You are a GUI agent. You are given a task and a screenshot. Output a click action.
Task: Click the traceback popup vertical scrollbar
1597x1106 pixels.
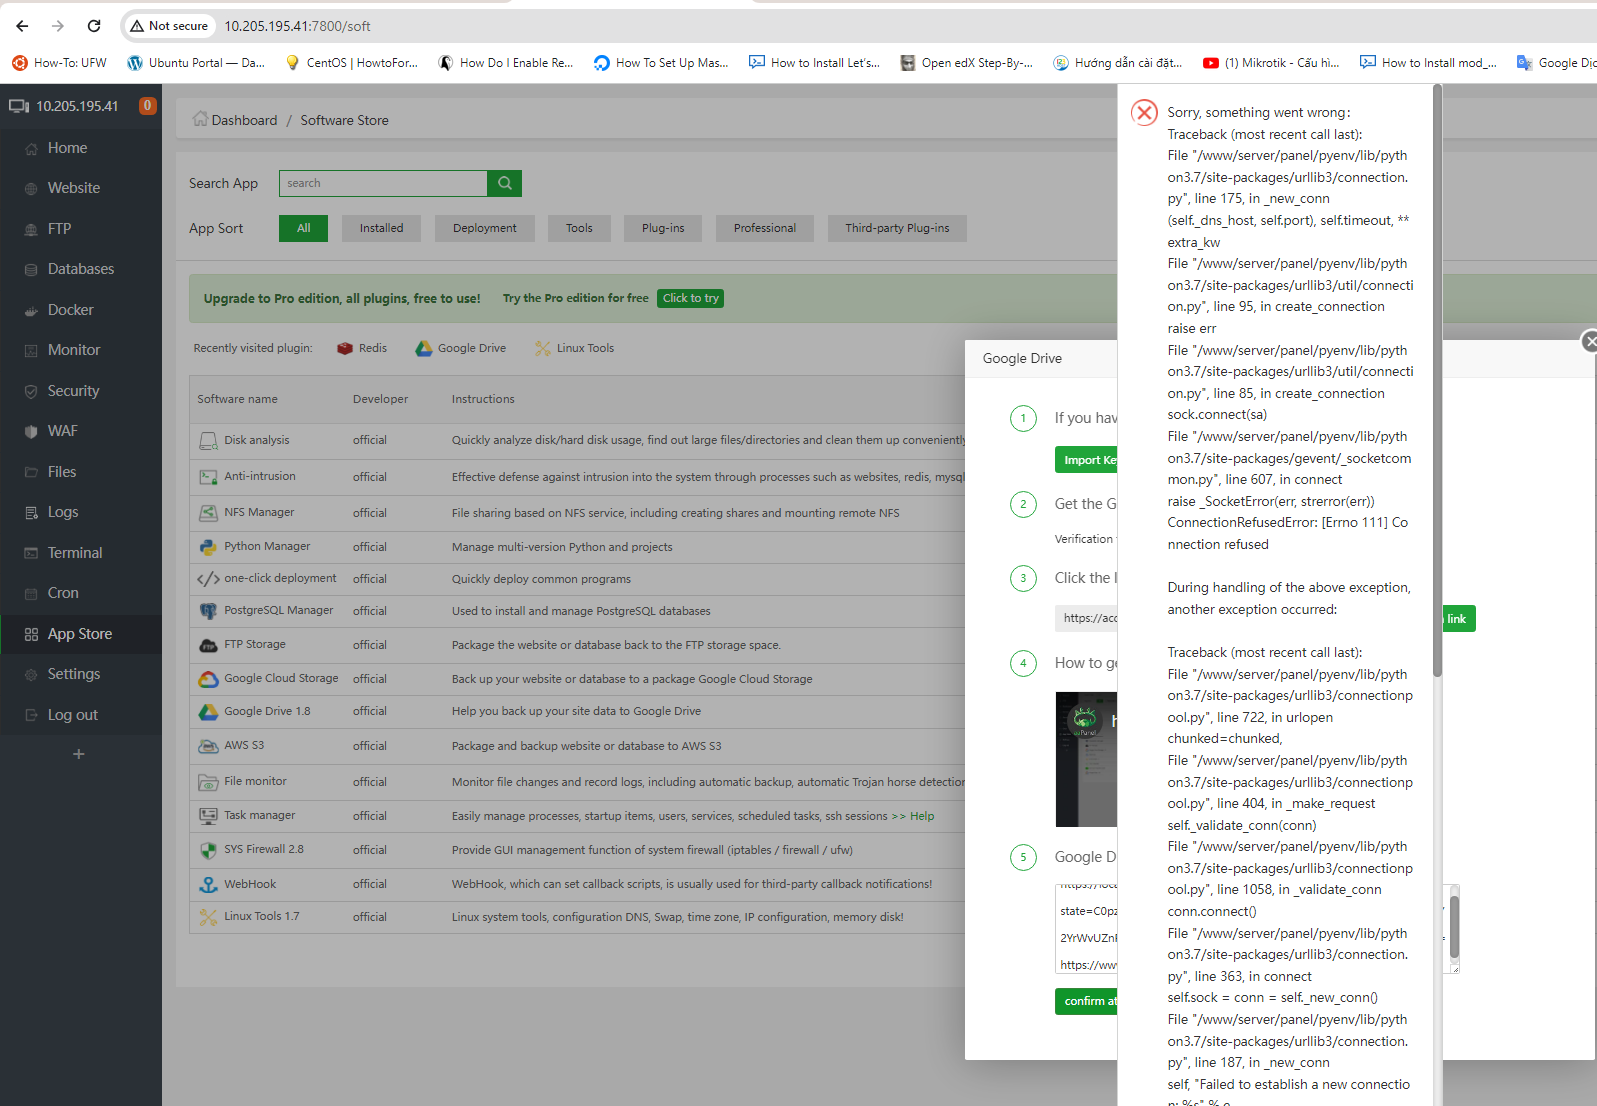pos(1438,380)
